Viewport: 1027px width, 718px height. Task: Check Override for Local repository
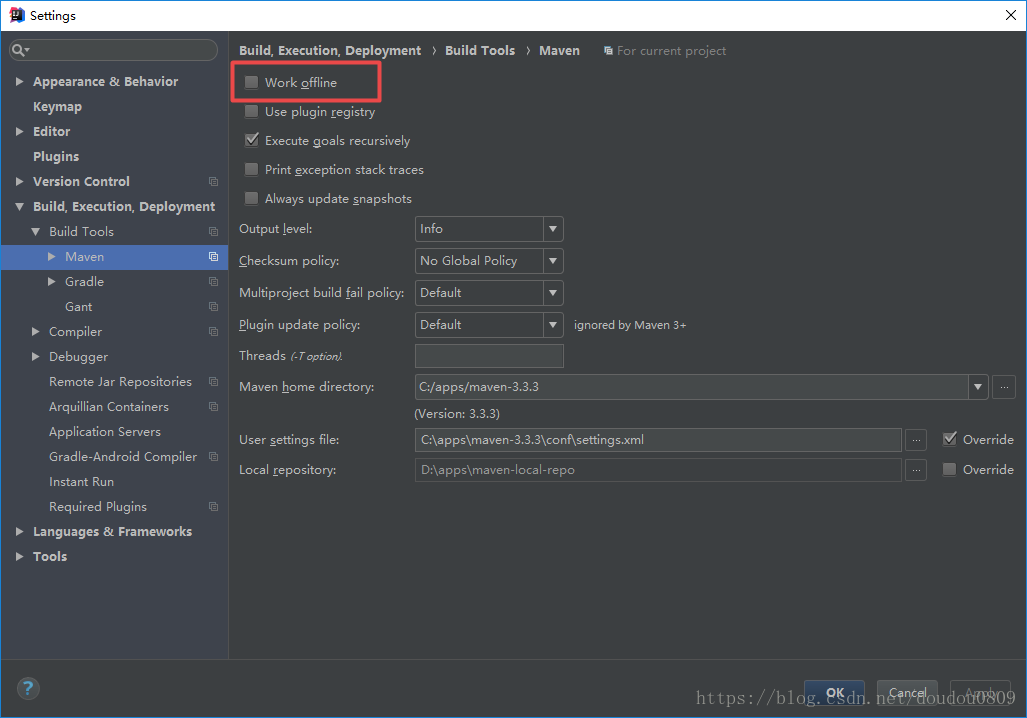(949, 470)
